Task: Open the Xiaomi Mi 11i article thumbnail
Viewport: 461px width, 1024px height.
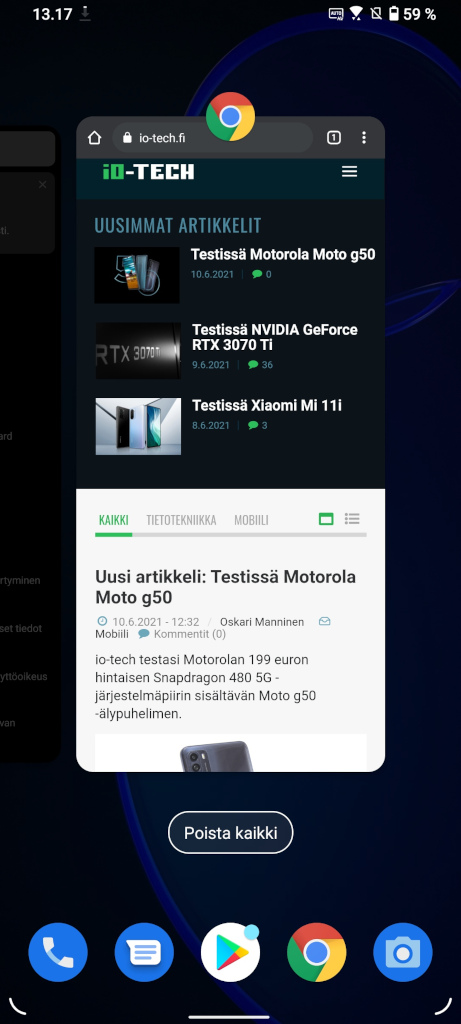Action: (x=138, y=426)
